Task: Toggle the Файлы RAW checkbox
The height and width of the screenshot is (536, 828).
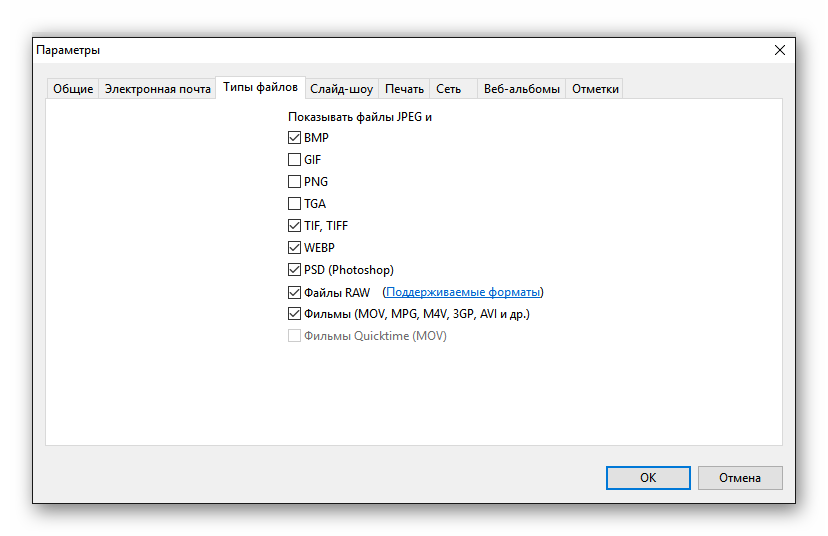Action: (x=294, y=292)
